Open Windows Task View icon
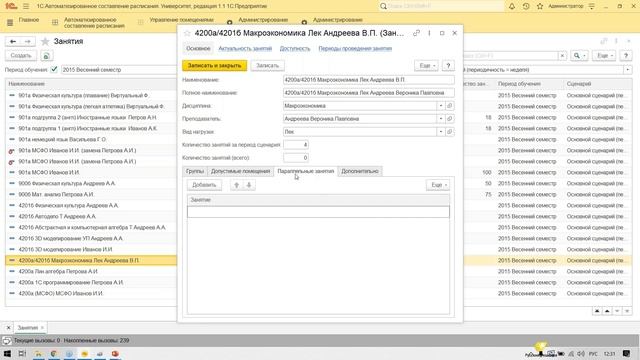Screen dimensions: 640x360 tap(22, 353)
